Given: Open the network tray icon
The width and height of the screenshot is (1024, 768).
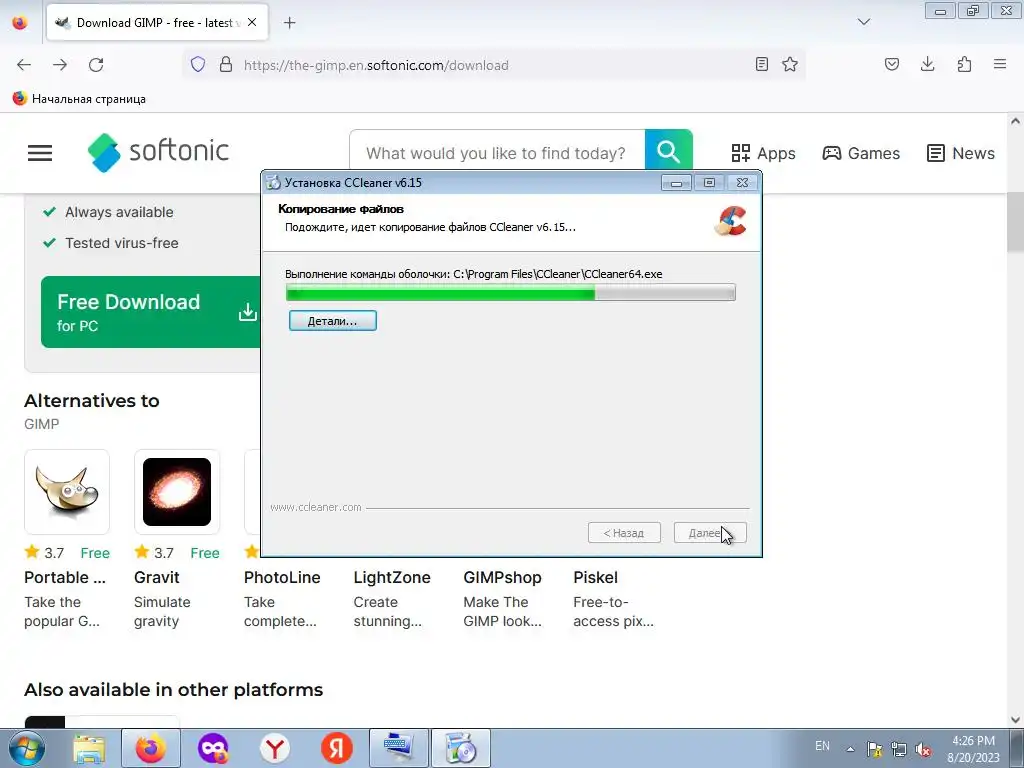Looking at the screenshot, I should [x=899, y=749].
